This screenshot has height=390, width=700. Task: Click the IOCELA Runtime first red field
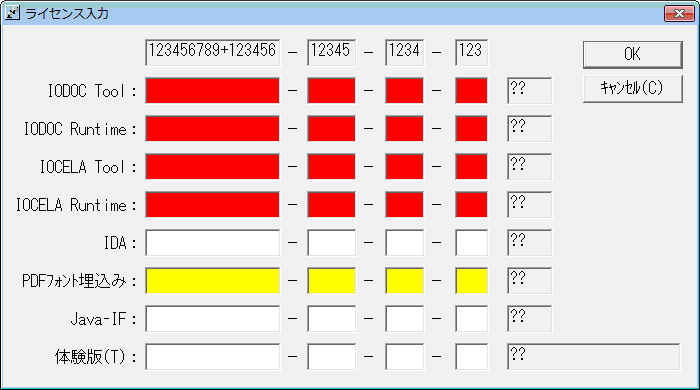(x=212, y=204)
